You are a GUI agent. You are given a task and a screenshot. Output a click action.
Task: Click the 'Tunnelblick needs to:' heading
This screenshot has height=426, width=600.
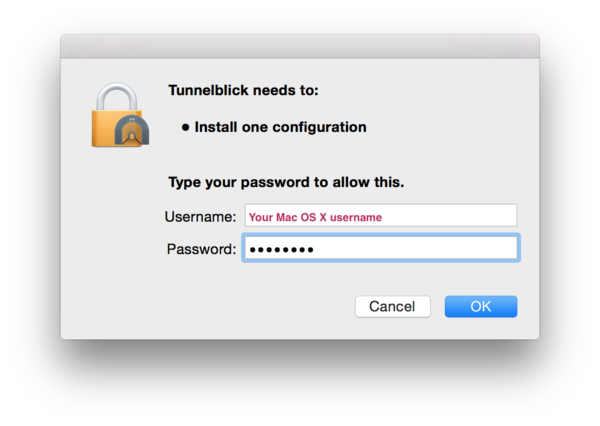point(243,90)
